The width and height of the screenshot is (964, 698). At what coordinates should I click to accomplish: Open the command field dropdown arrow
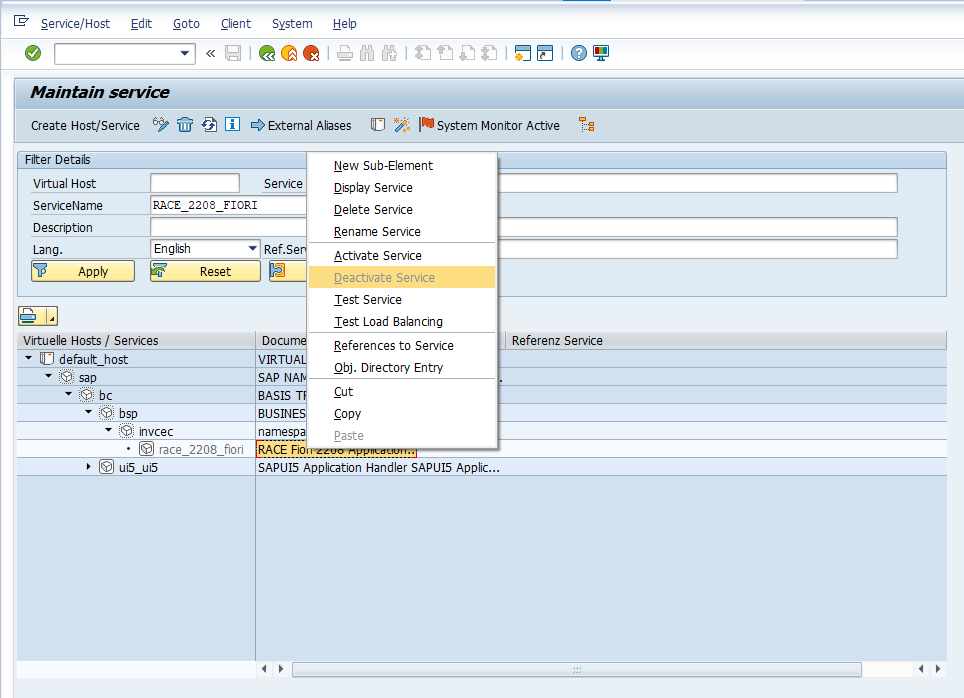pos(185,53)
